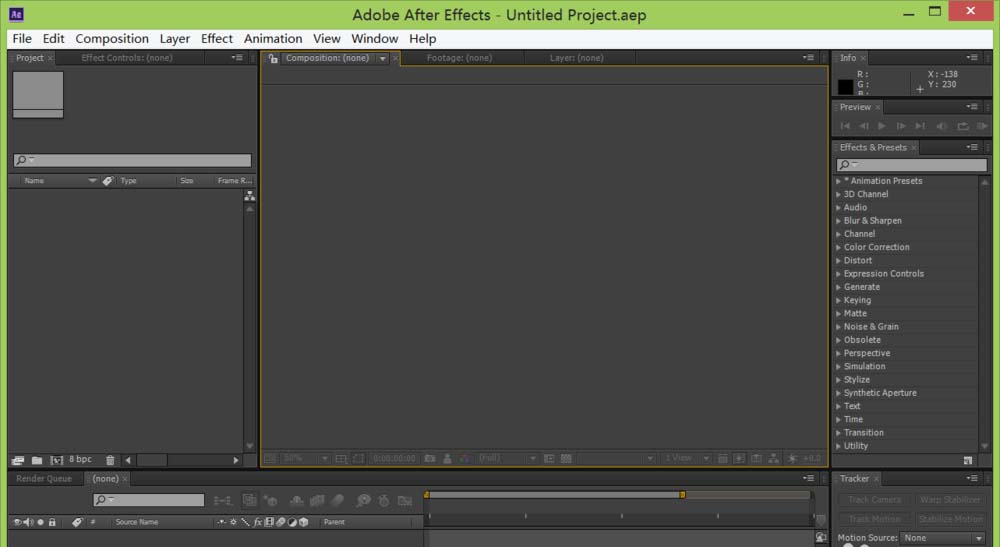Open the Animation menu

click(x=273, y=39)
